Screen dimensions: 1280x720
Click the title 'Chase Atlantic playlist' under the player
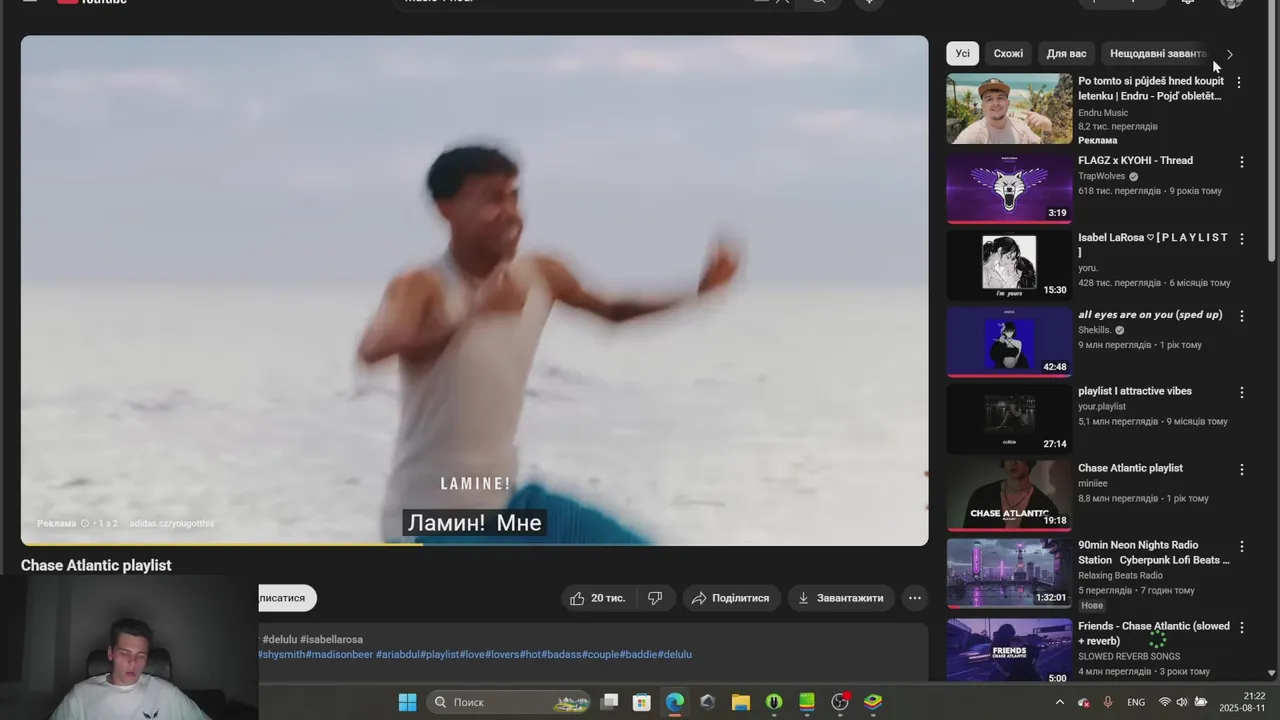96,565
